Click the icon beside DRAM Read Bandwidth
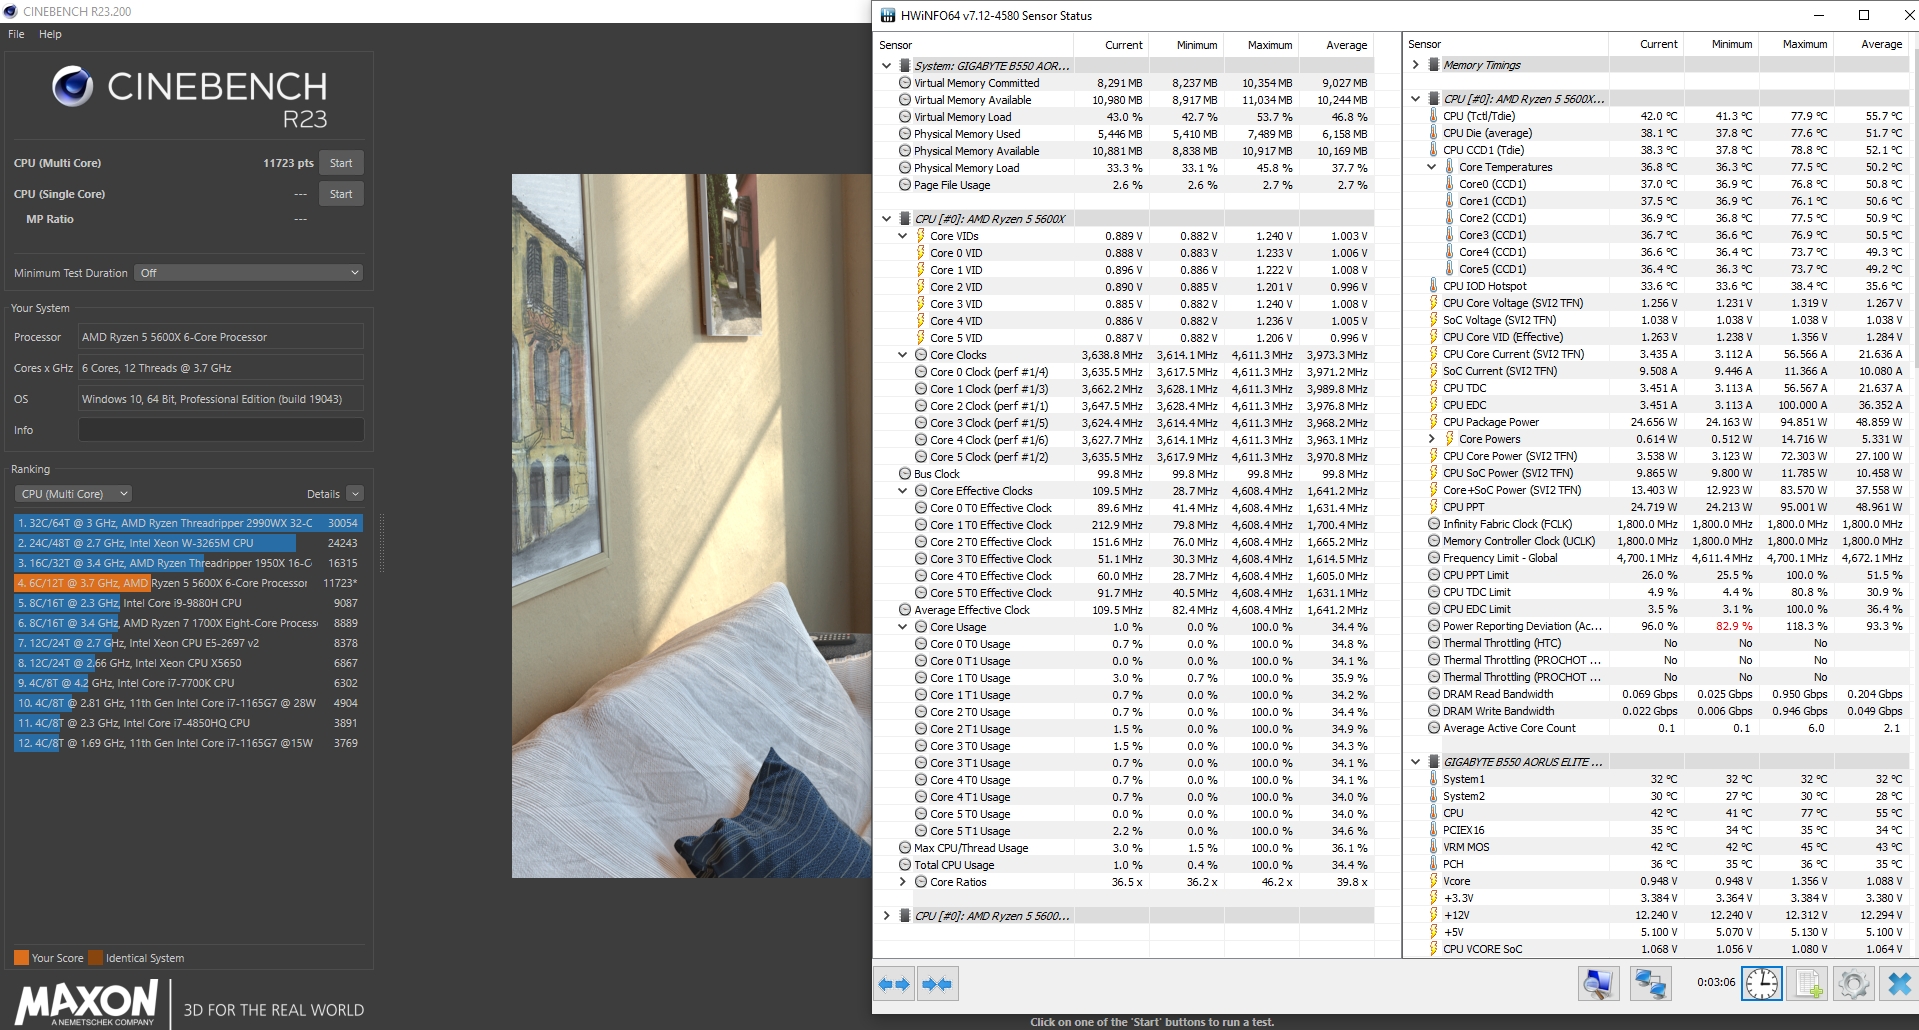Screen dimensions: 1919x1030 point(1434,694)
